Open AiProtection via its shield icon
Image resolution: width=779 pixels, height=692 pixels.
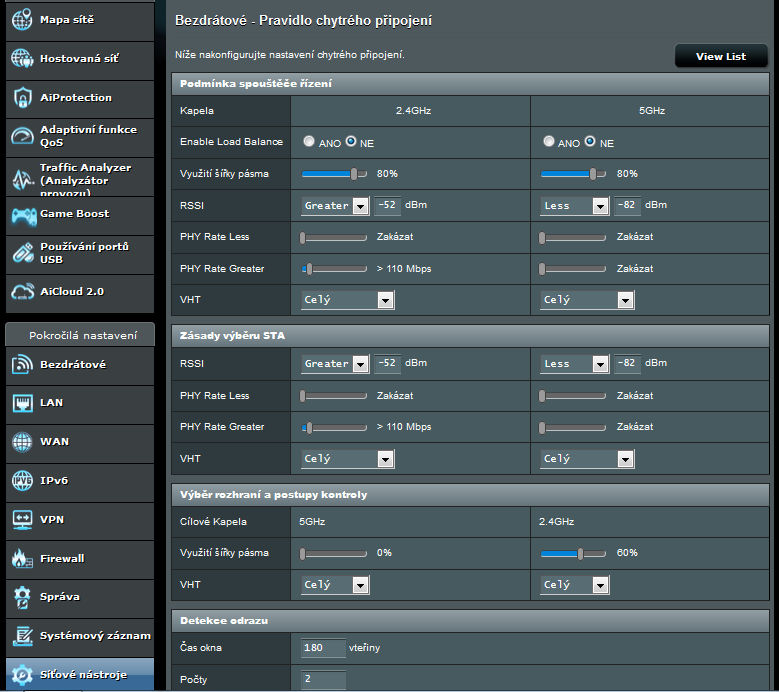[x=22, y=98]
